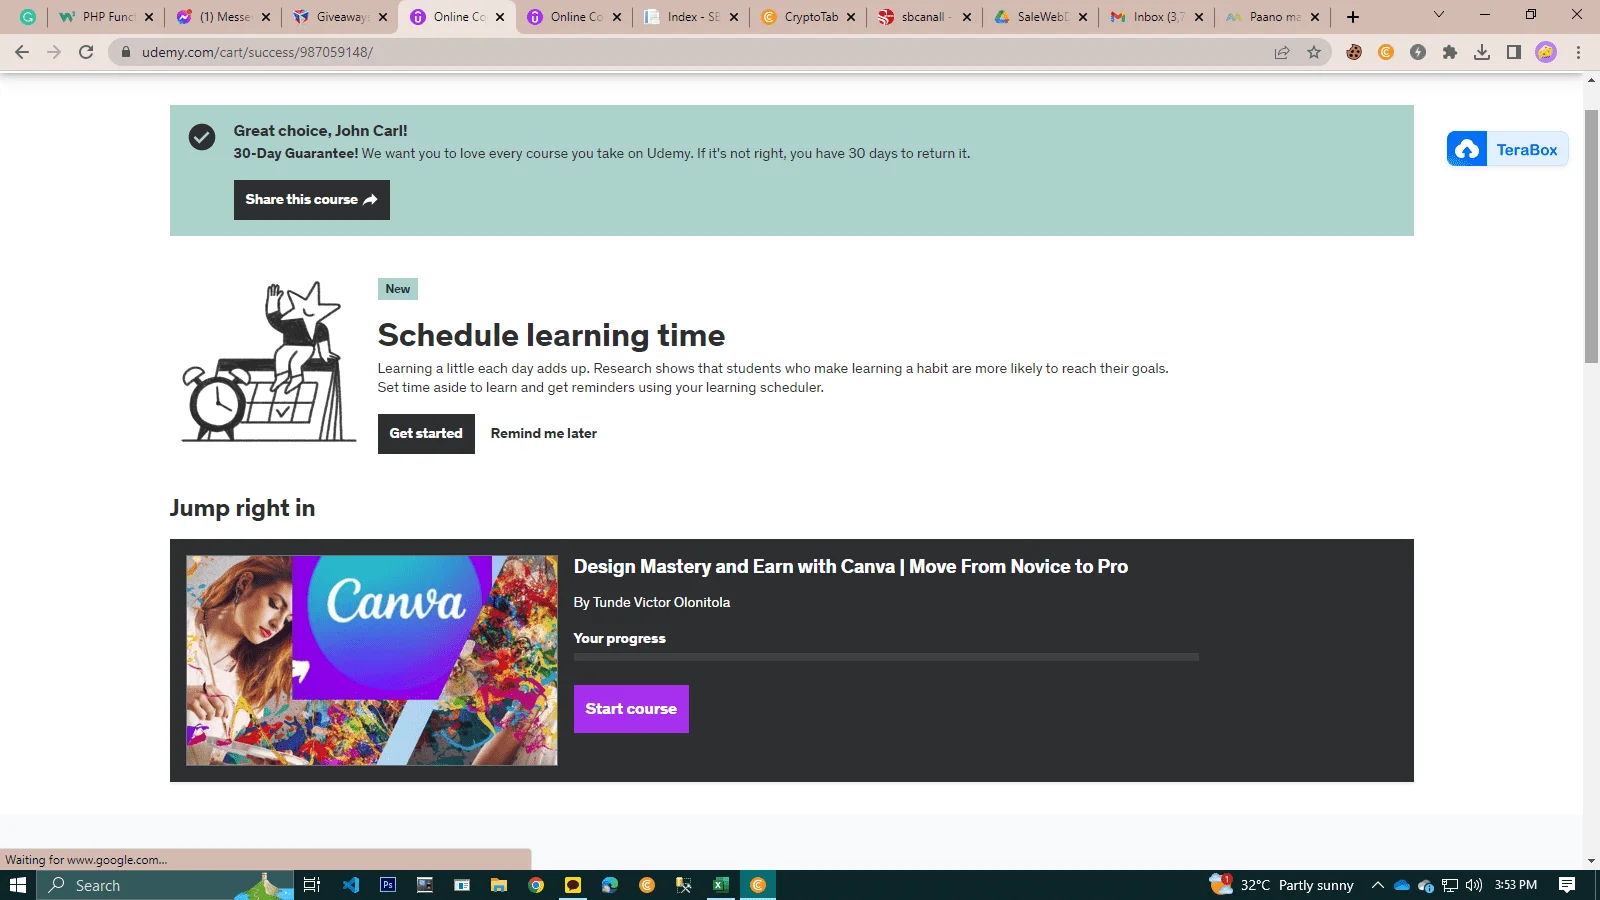This screenshot has width=1600, height=900.
Task: Click Share this course button
Action: pos(312,200)
